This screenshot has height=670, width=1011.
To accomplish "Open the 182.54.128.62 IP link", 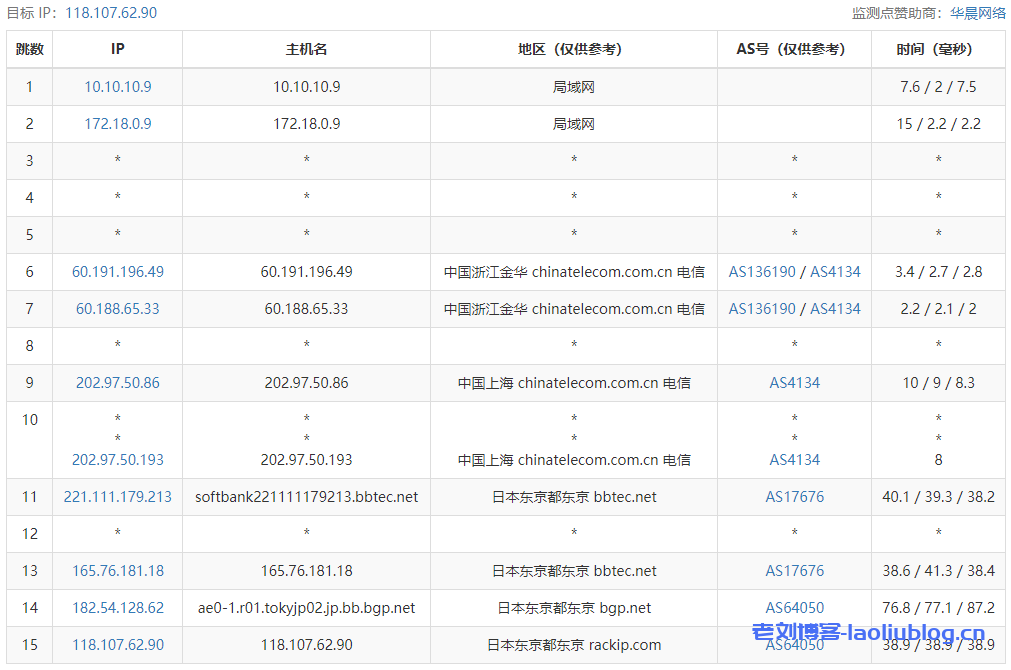I will (x=117, y=607).
